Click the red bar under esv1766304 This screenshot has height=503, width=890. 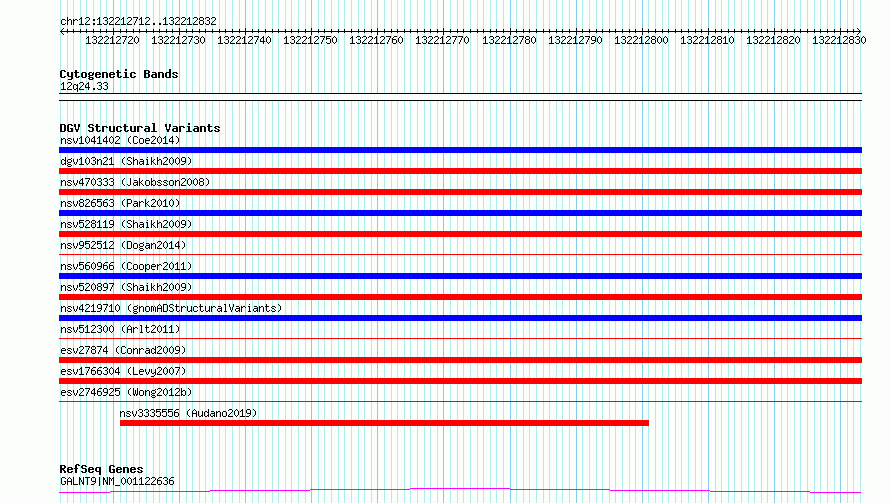click(x=460, y=381)
